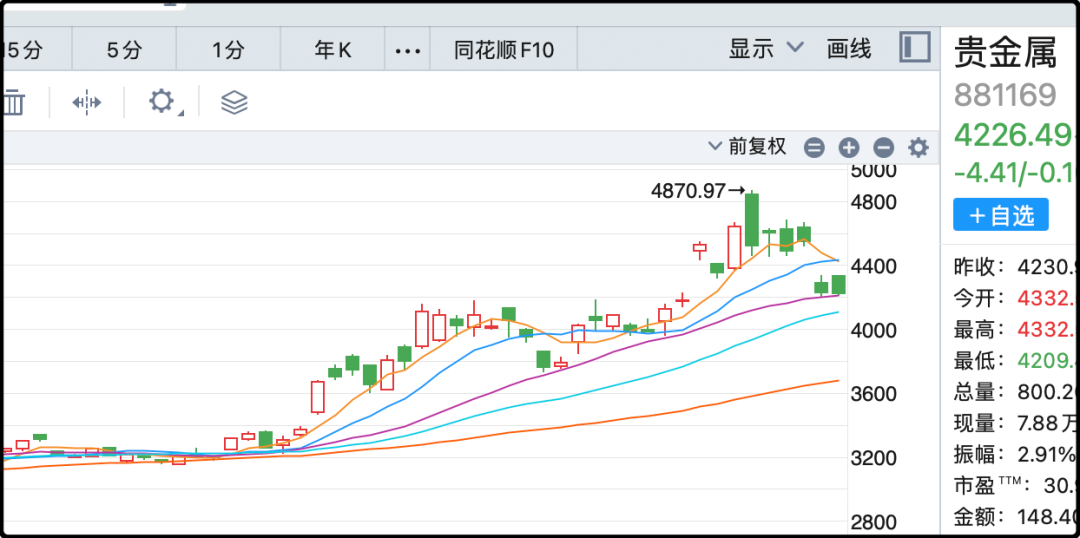Click the stock code 881169
This screenshot has width=1080, height=538.
tap(1005, 96)
